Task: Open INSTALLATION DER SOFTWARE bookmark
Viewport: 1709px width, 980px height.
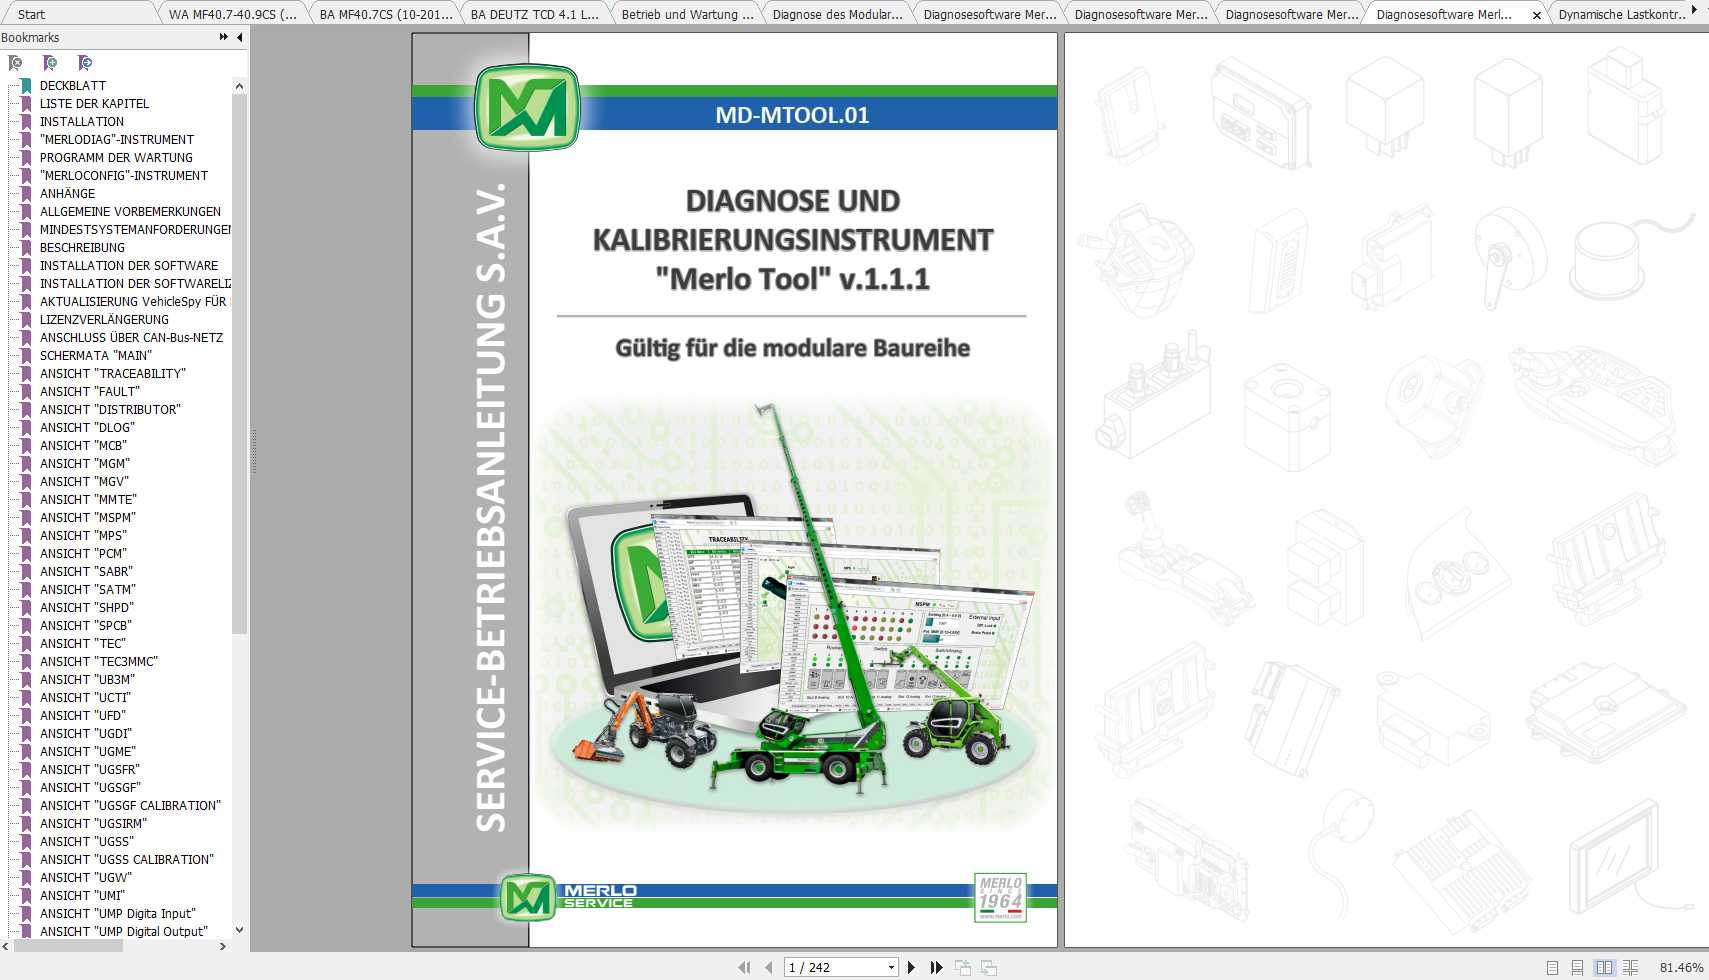Action: pyautogui.click(x=129, y=266)
